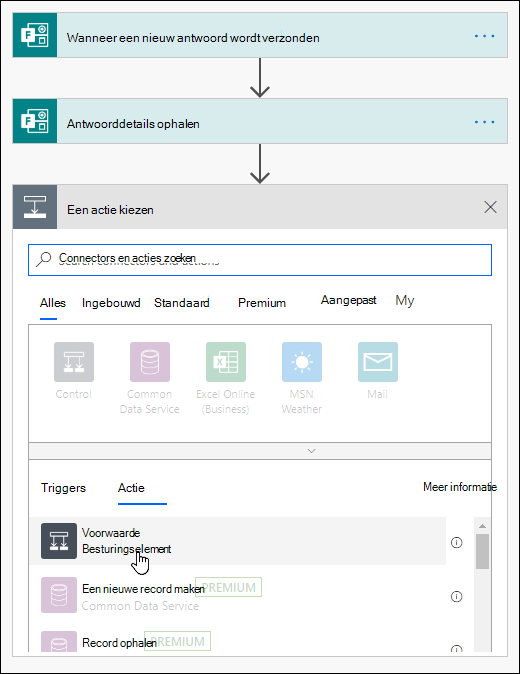Screen dimensions: 520x674
Task: Select the Common Data Service connector icon
Action: 150,362
